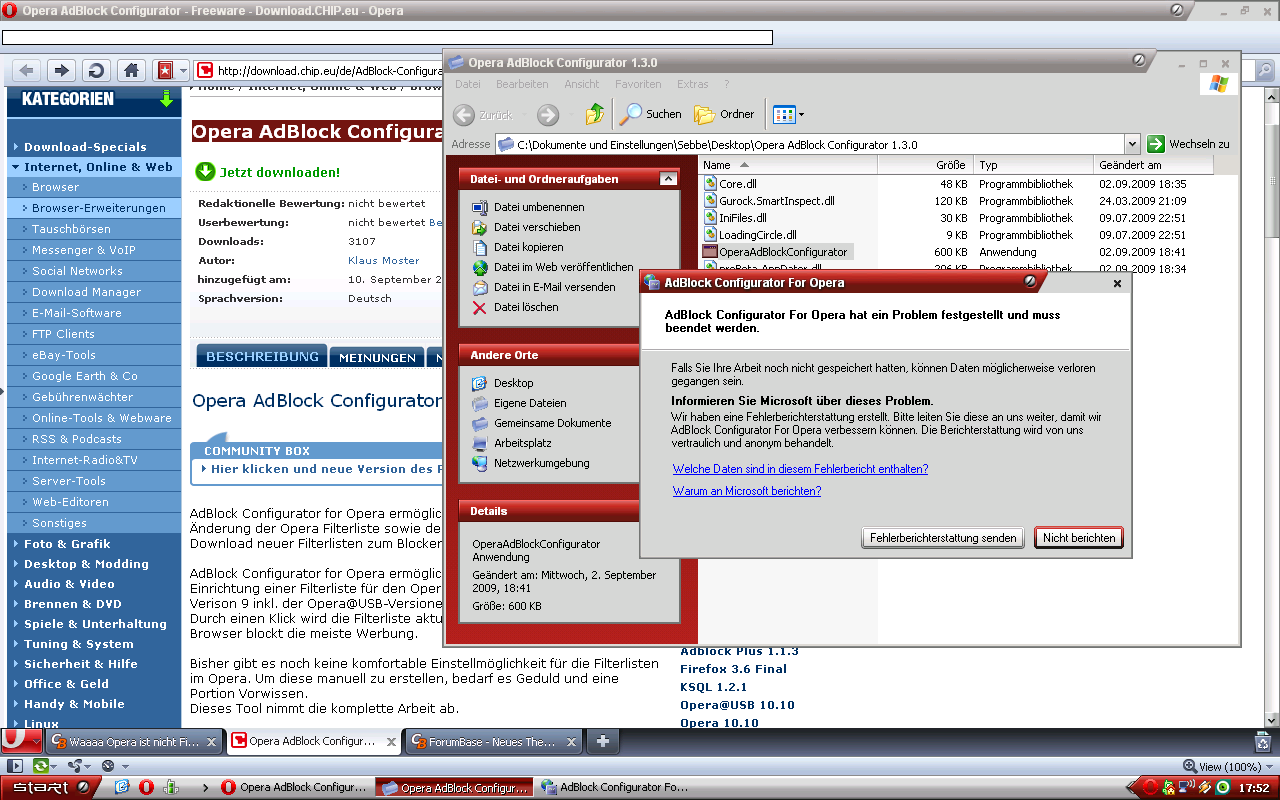This screenshot has width=1280, height=800.
Task: Go up one folder in Explorer
Action: point(595,115)
